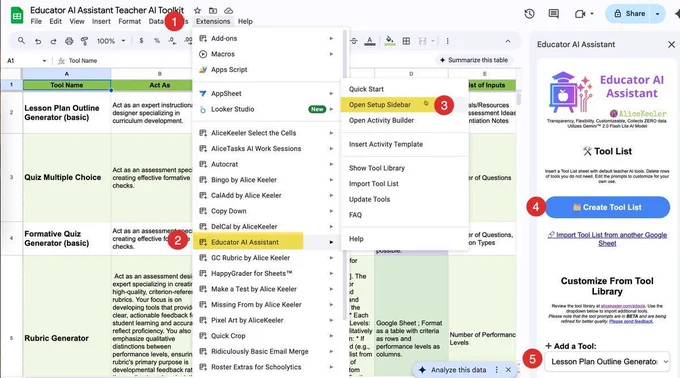The width and height of the screenshot is (680, 378).
Task: Select Quiz Multiple Choice cell
Action: 66,177
